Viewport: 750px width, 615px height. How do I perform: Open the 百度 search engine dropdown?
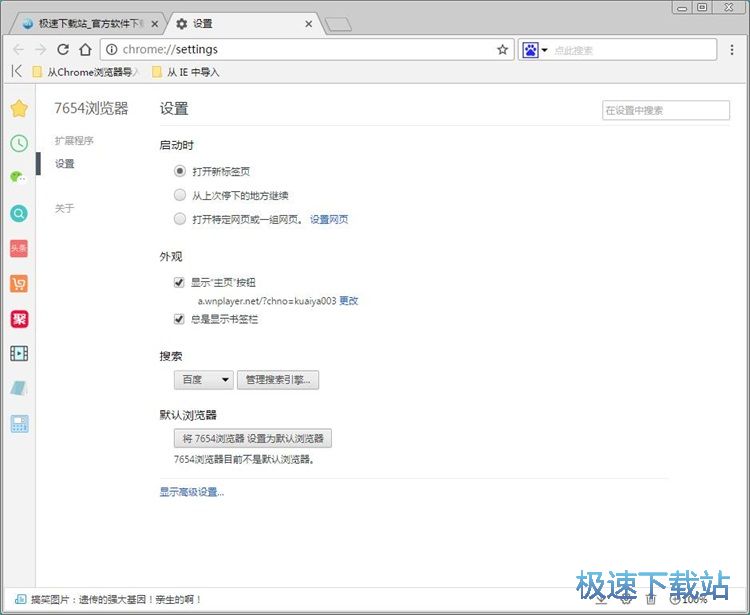(x=204, y=380)
